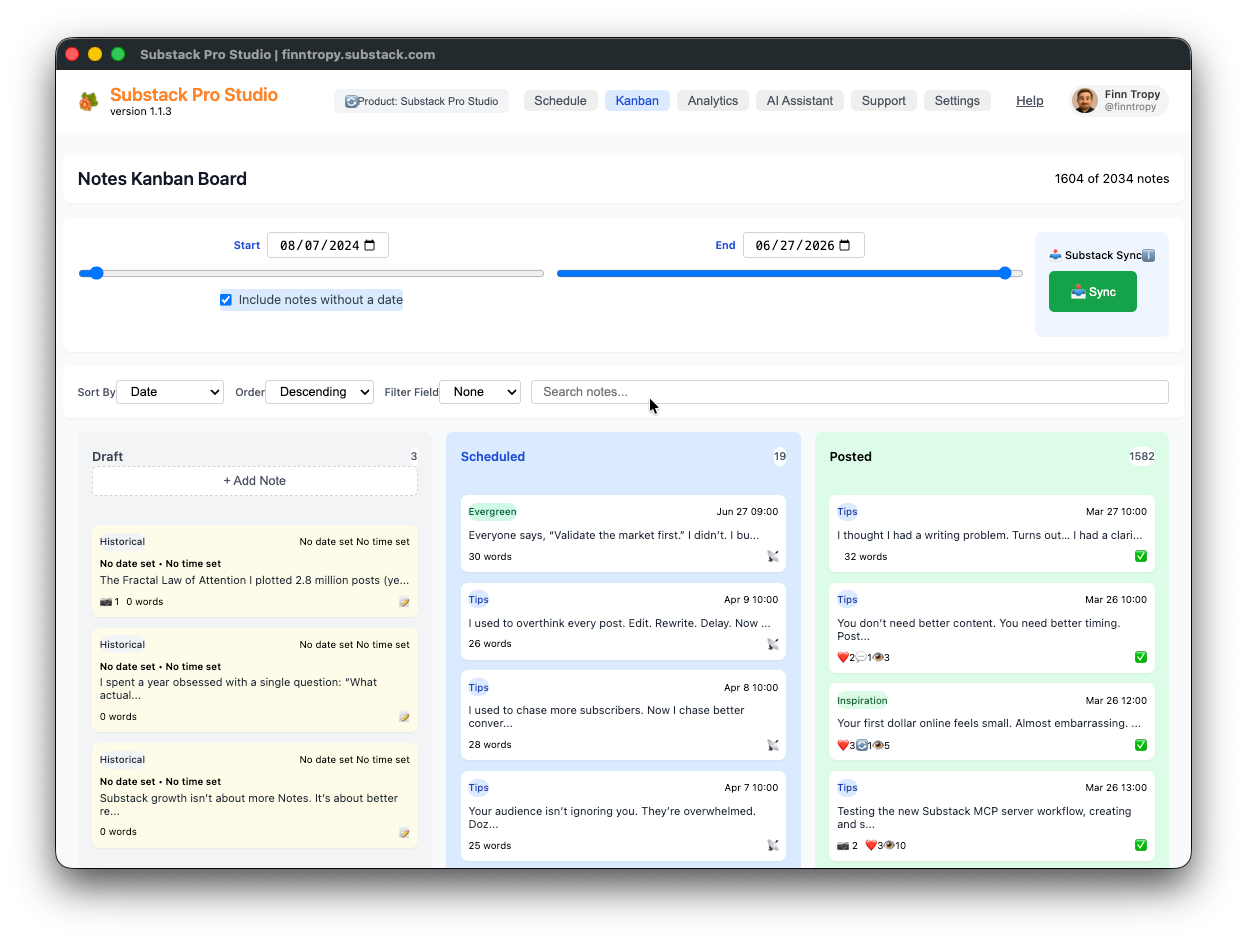Screen dimensions: 1247x942
Task: Click the inbox icon left of the Substack Sync label
Action: pyautogui.click(x=1056, y=255)
